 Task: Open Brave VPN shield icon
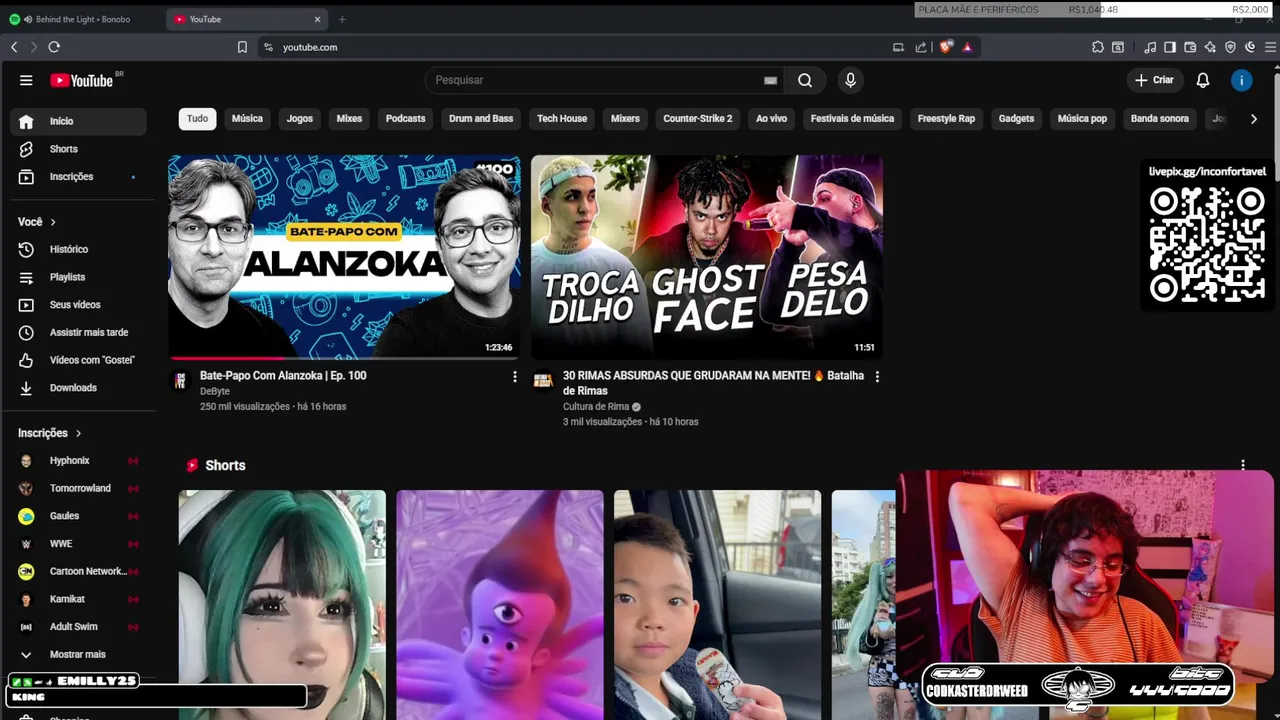point(1230,47)
